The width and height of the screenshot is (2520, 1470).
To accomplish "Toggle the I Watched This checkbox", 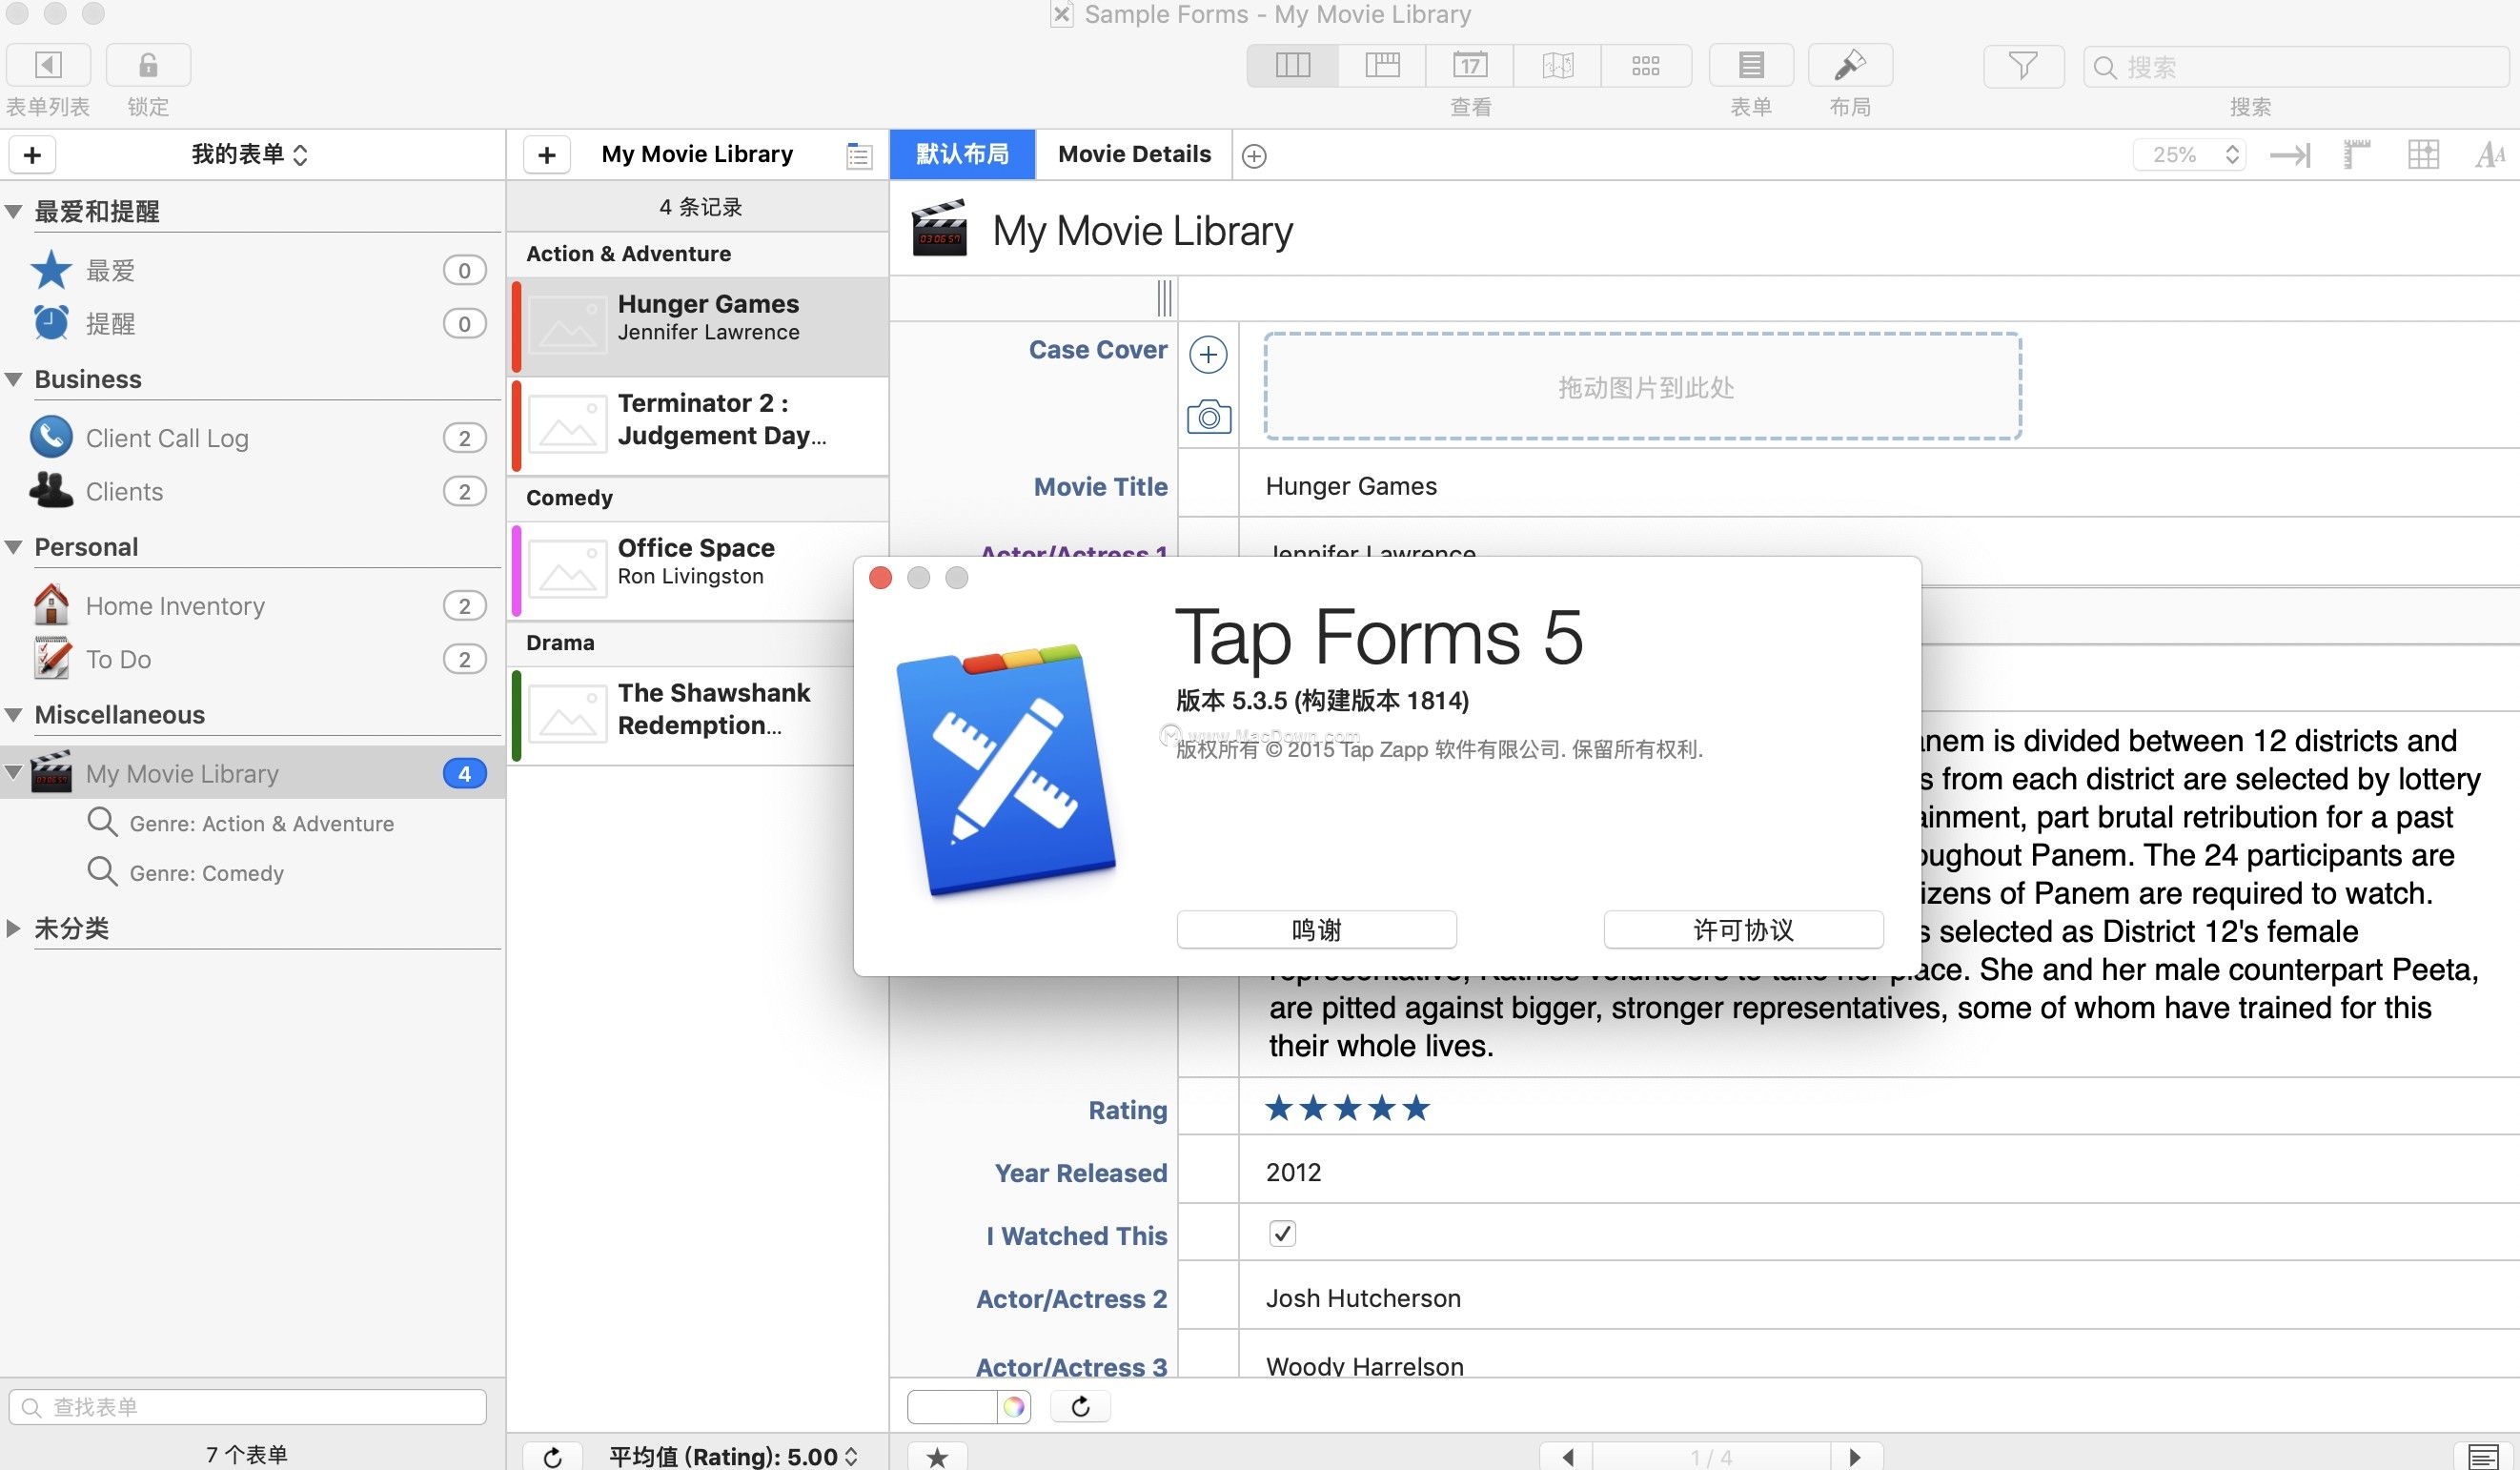I will [1282, 1234].
